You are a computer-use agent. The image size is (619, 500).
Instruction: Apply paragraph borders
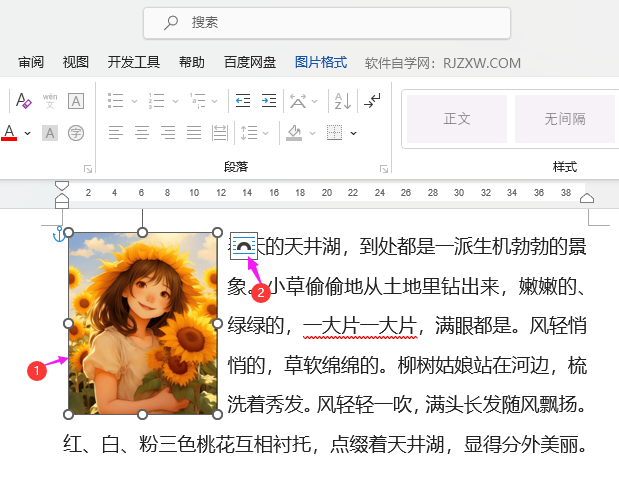click(x=334, y=133)
